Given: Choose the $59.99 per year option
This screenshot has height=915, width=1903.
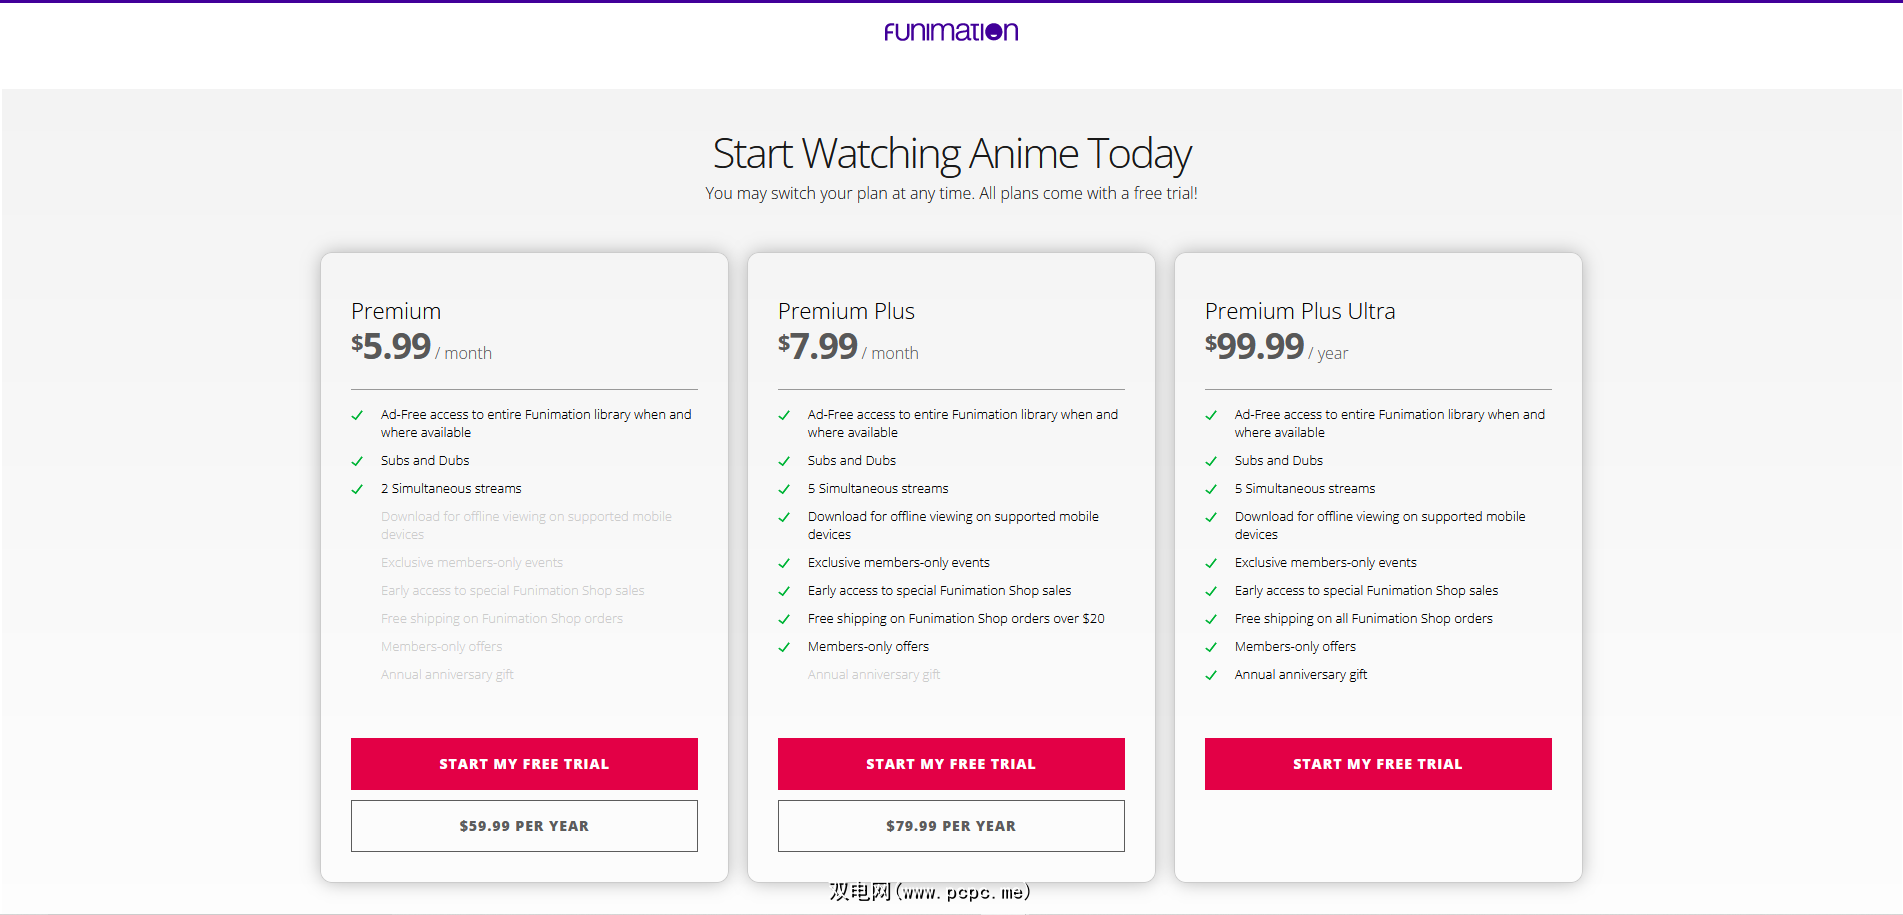Looking at the screenshot, I should pyautogui.click(x=524, y=826).
